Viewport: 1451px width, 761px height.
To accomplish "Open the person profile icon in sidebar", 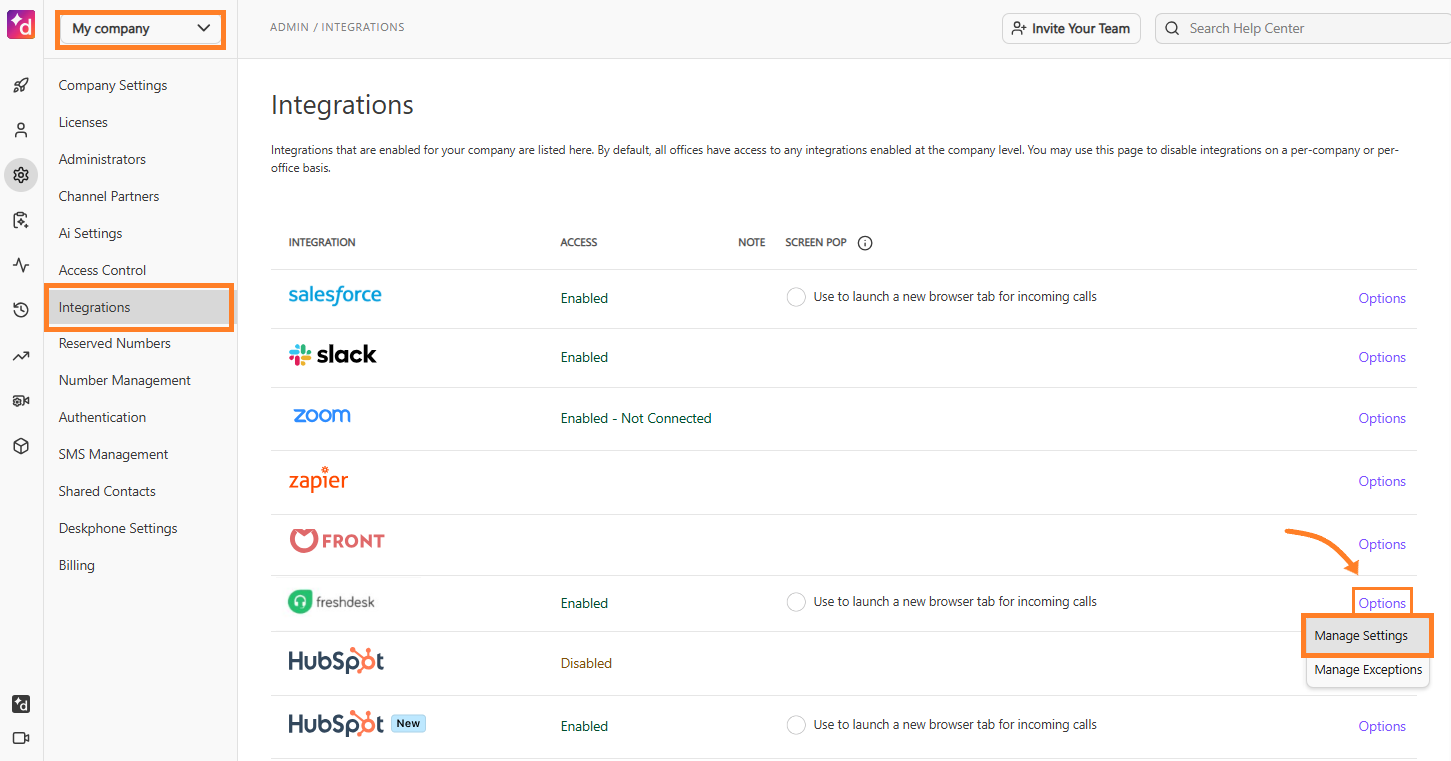I will [21, 130].
